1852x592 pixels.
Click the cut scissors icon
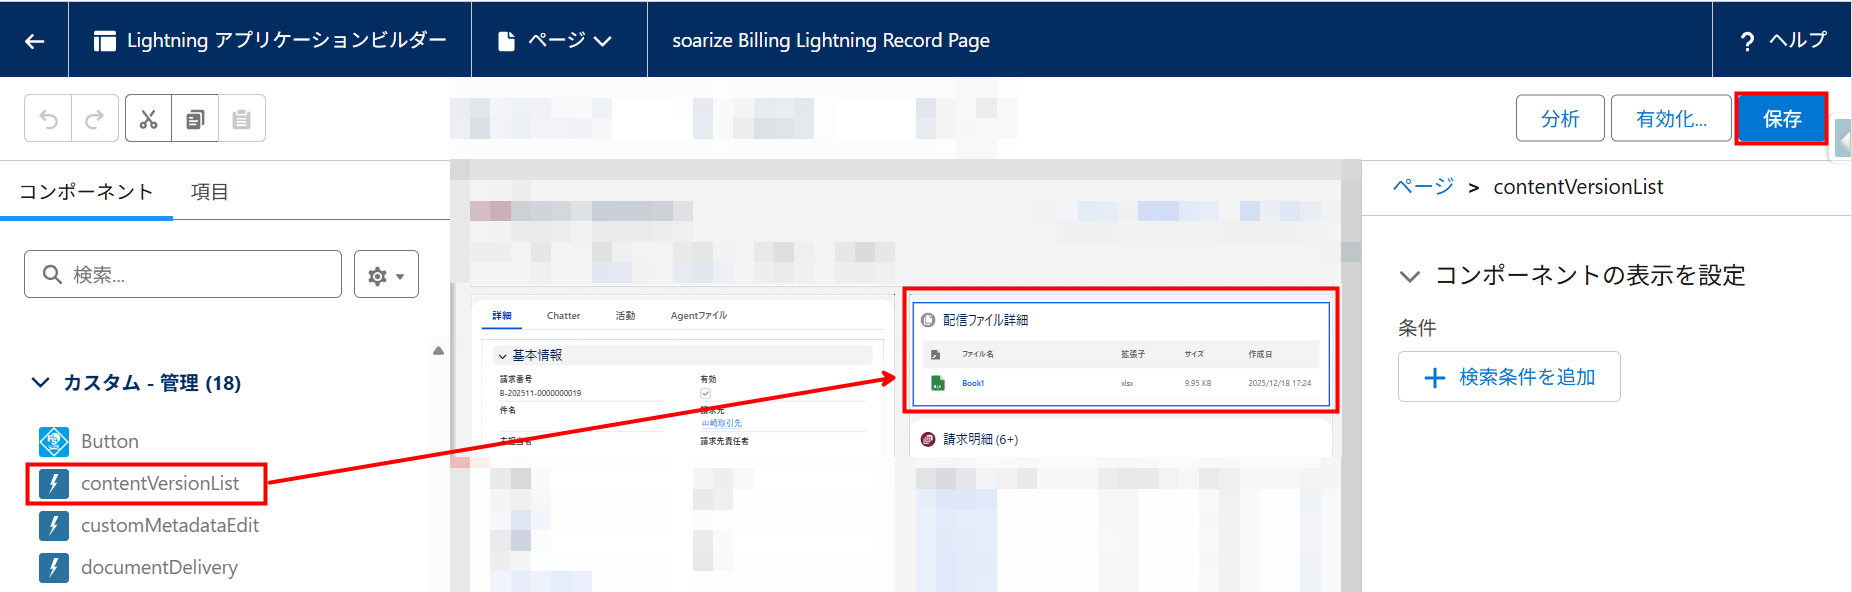pos(148,119)
